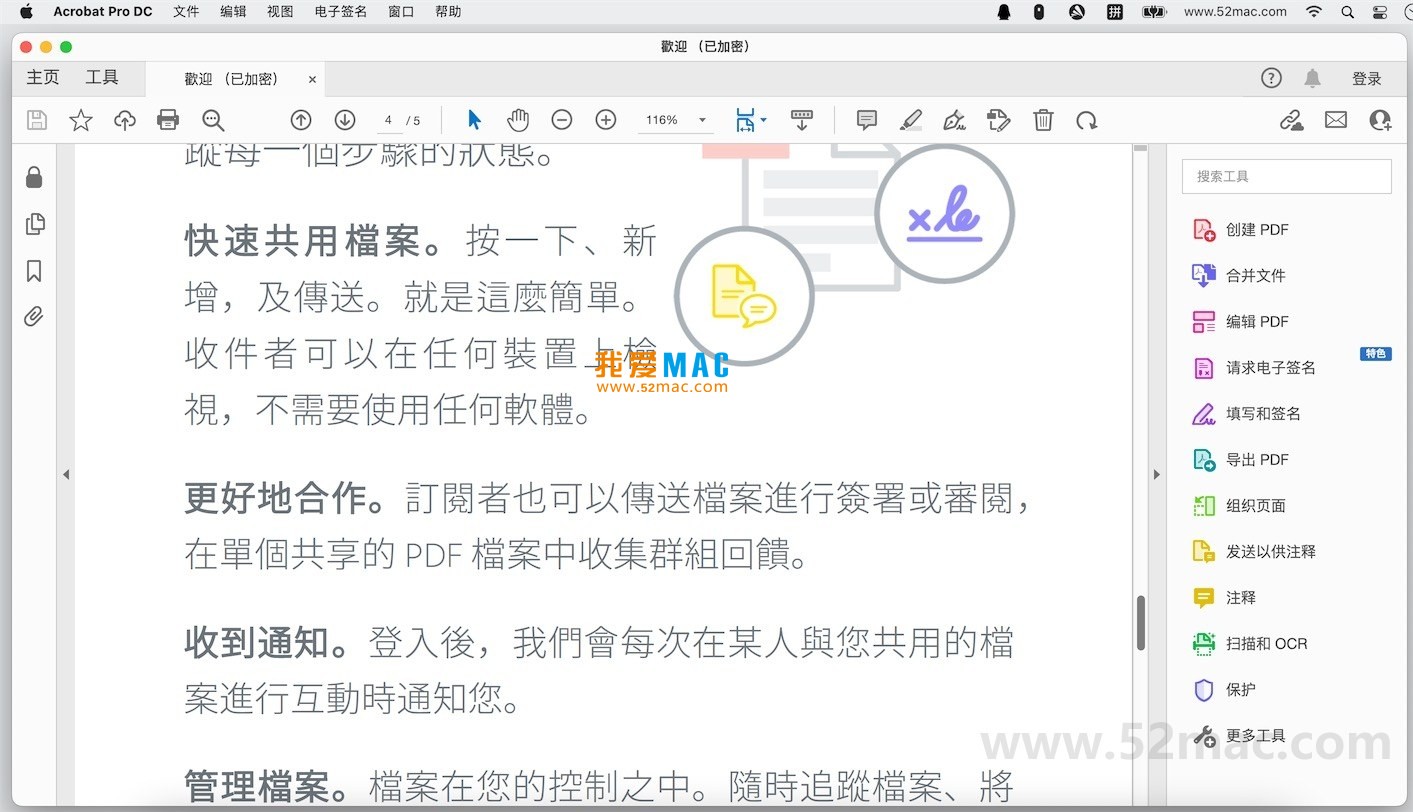The image size is (1413, 812).
Task: Click the document vertical scrollbar thumb
Action: coord(1140,623)
